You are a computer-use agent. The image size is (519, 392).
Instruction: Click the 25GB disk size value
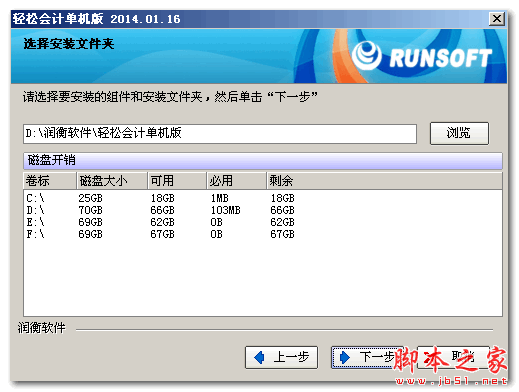[90, 198]
